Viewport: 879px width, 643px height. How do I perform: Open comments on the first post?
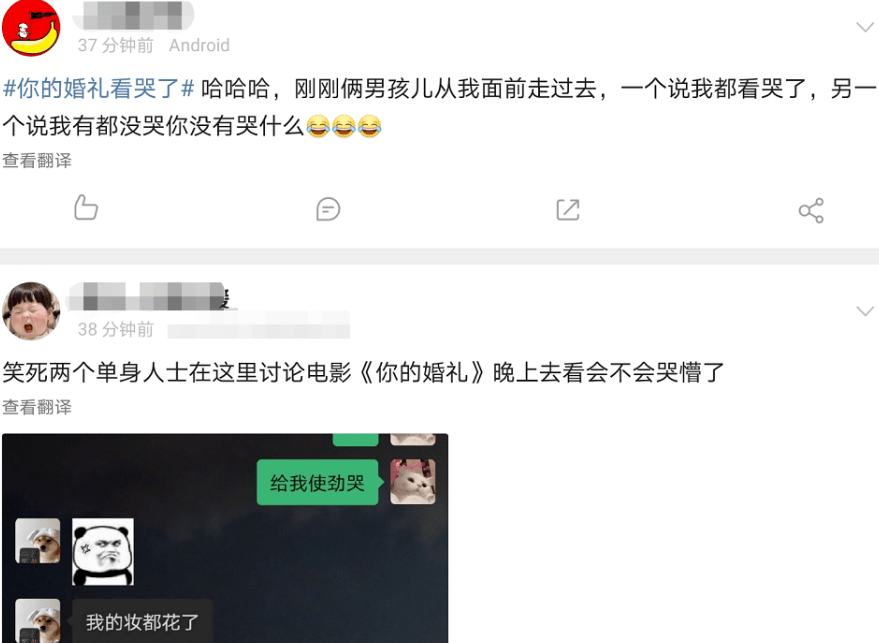click(x=328, y=209)
